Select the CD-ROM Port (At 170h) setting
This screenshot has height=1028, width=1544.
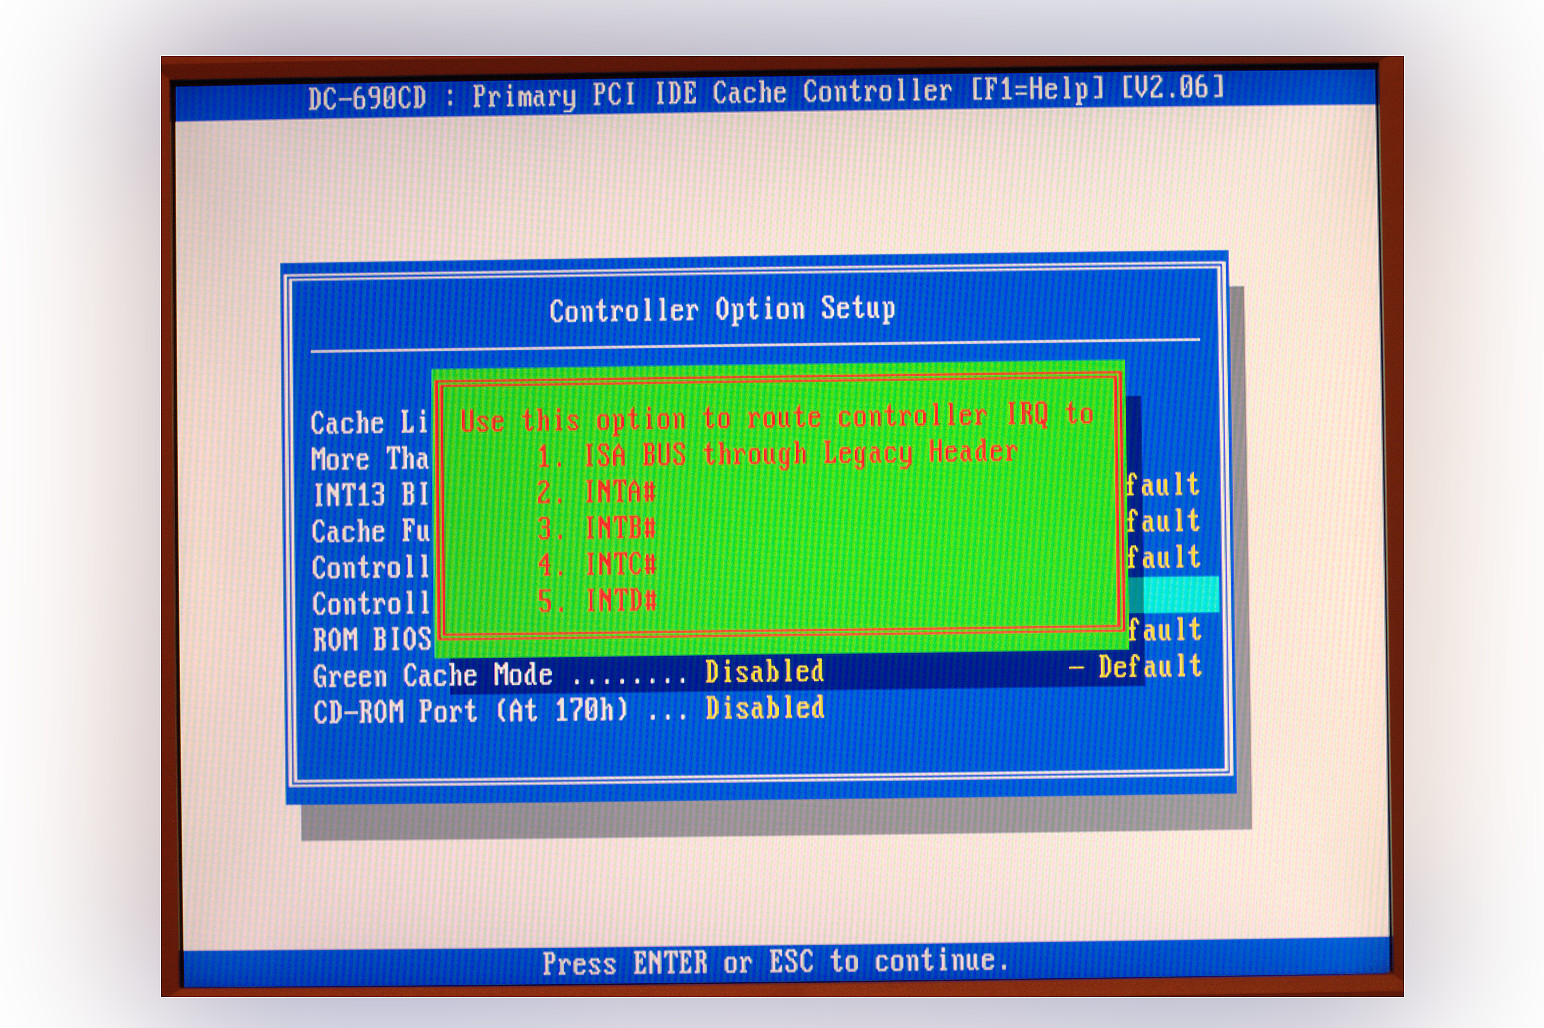tap(470, 712)
